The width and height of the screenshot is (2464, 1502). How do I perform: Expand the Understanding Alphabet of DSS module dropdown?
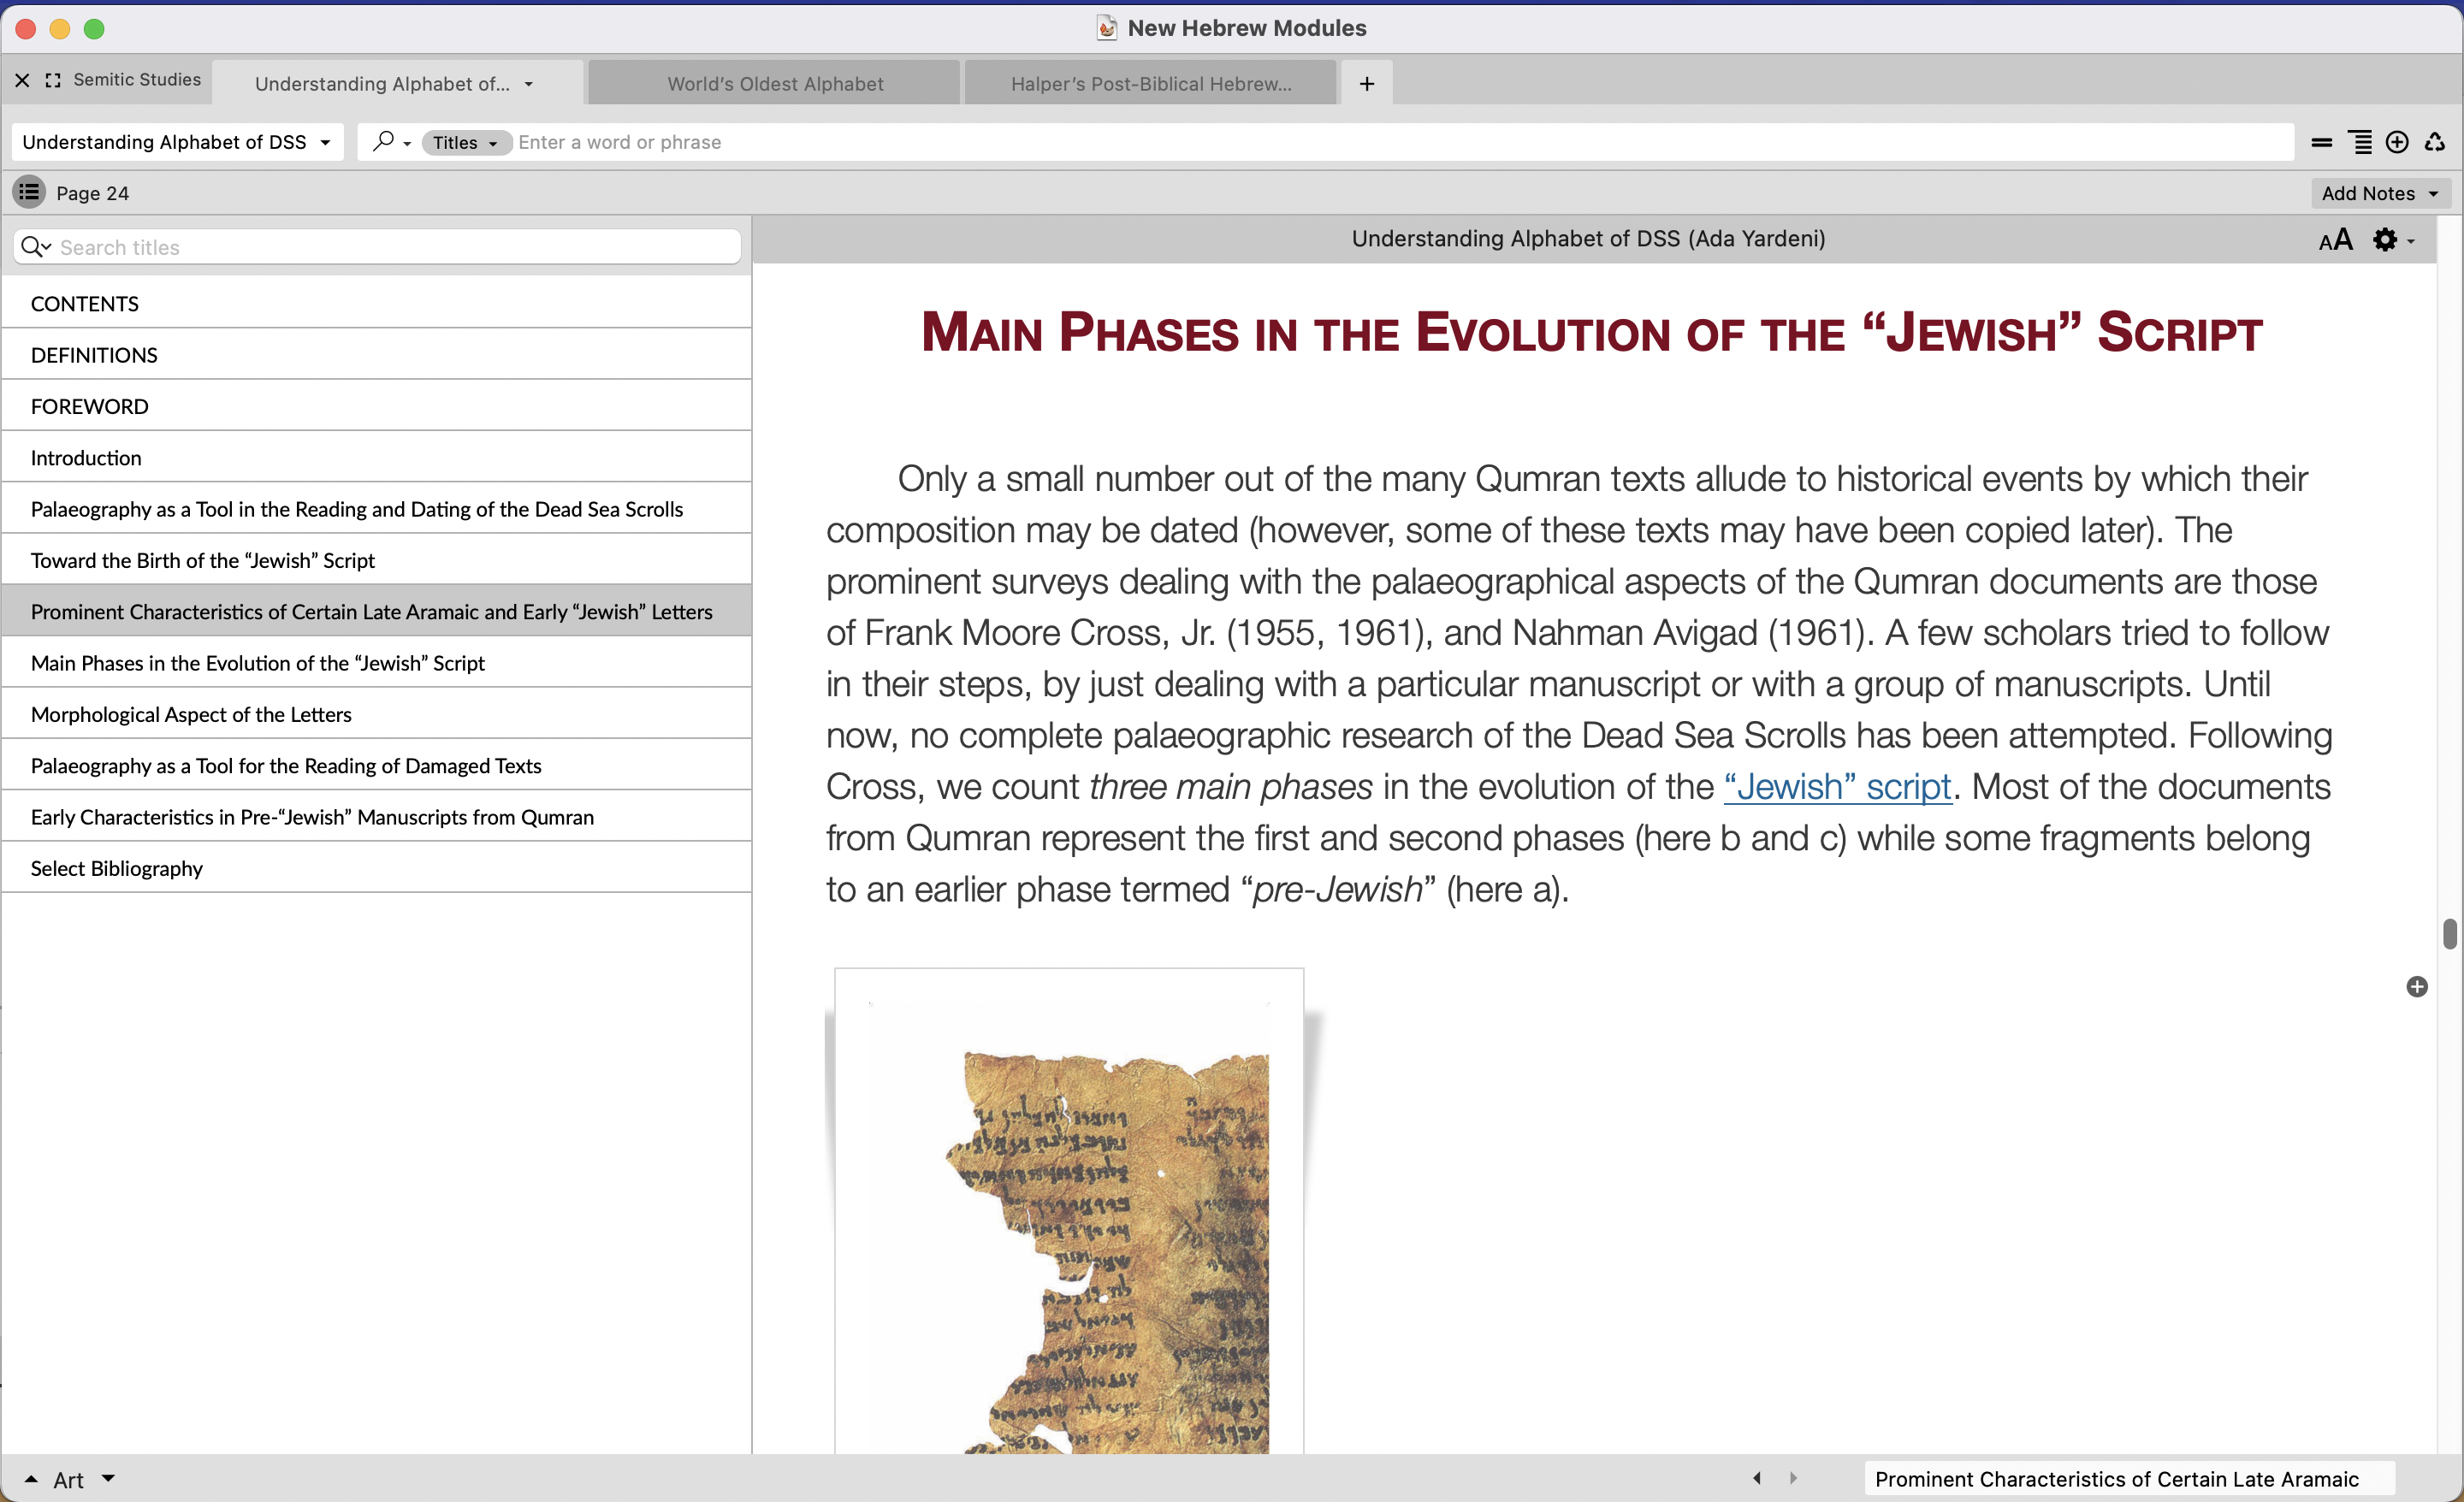[x=176, y=142]
